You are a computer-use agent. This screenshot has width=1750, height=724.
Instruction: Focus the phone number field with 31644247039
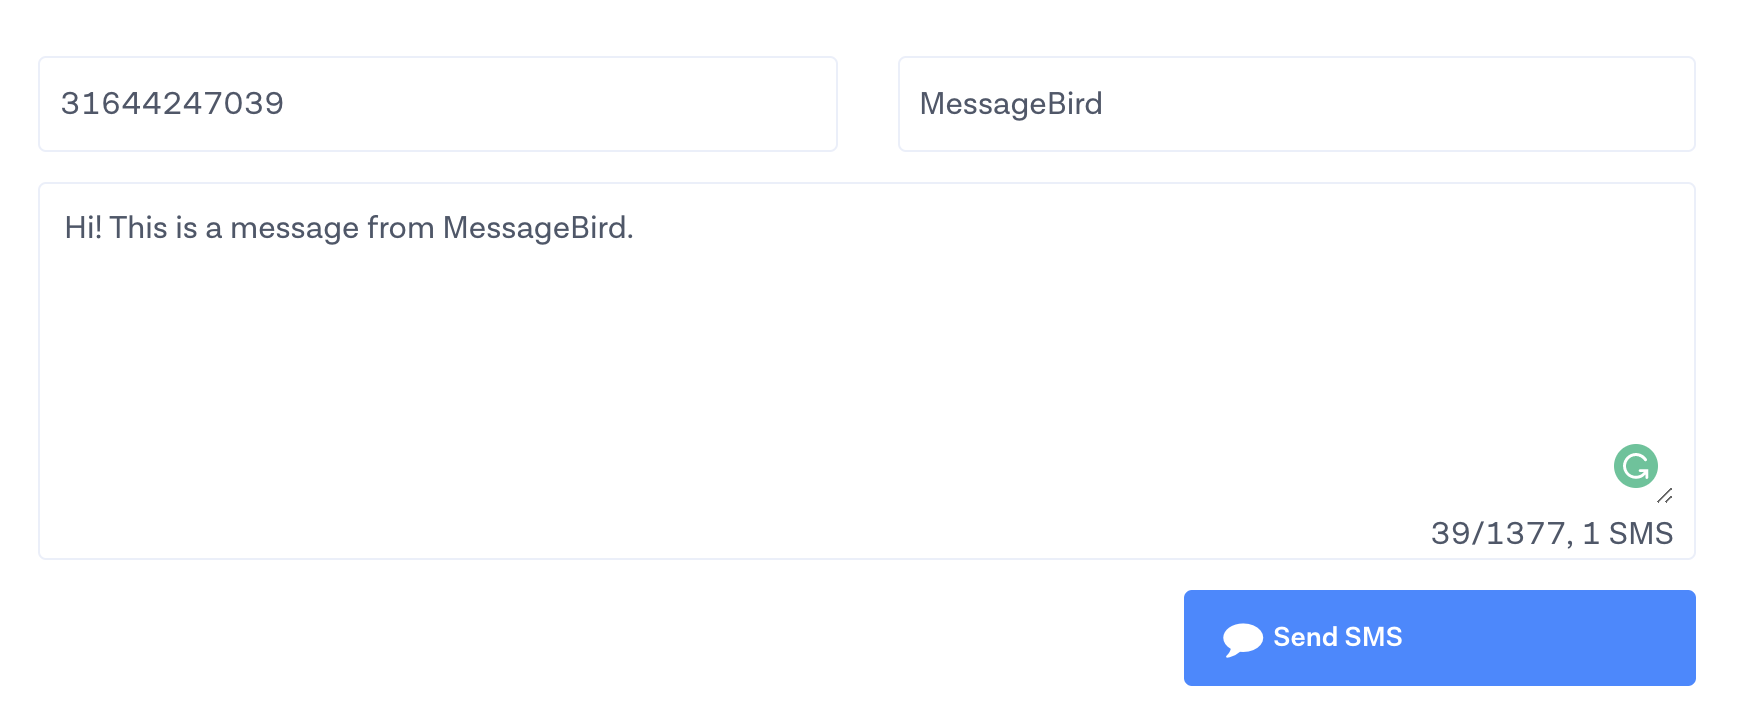[x=437, y=104]
